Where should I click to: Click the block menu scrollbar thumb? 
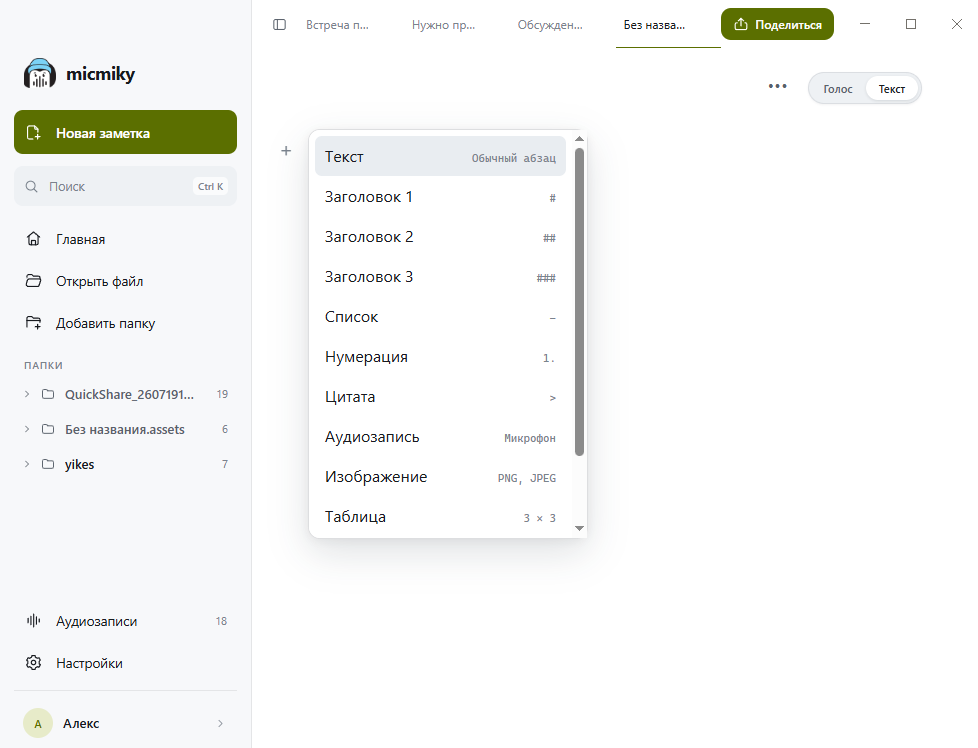coord(579,301)
